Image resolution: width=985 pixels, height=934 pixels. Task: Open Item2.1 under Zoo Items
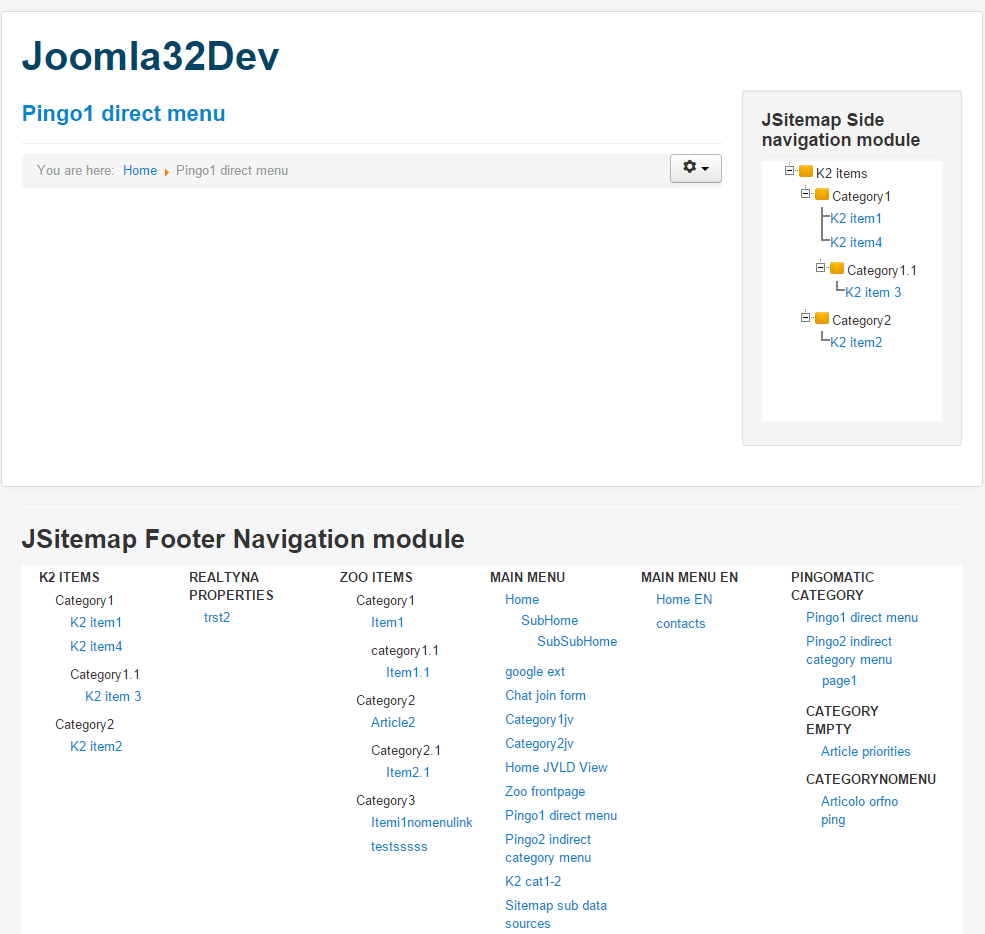tap(408, 773)
